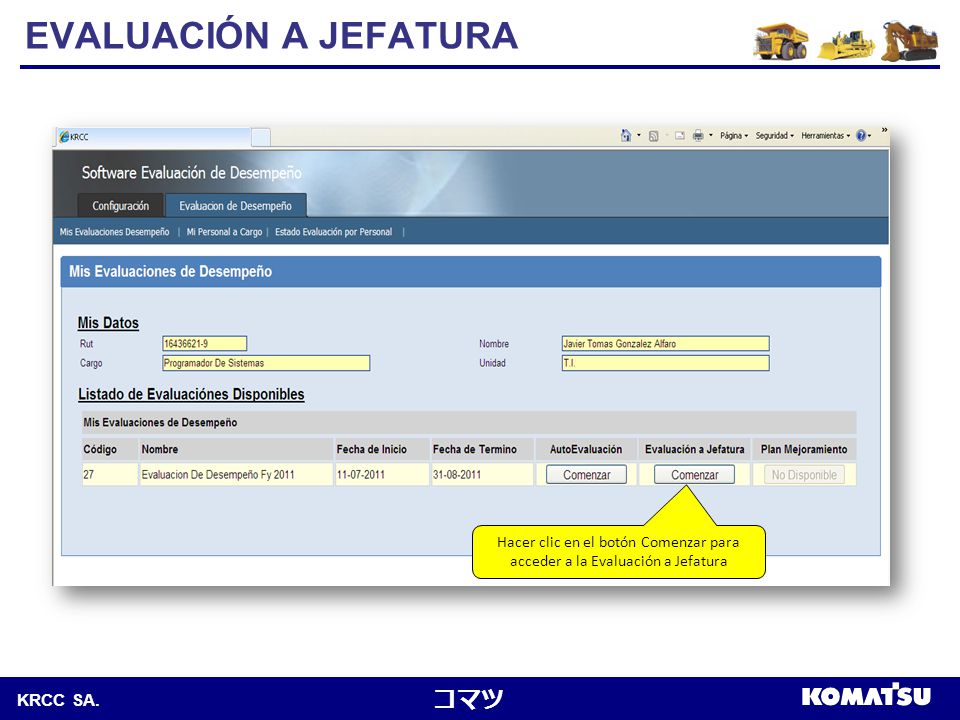Click Comenzar button under Evaluación a Jefatura
Viewport: 960px width, 720px height.
pyautogui.click(x=694, y=474)
